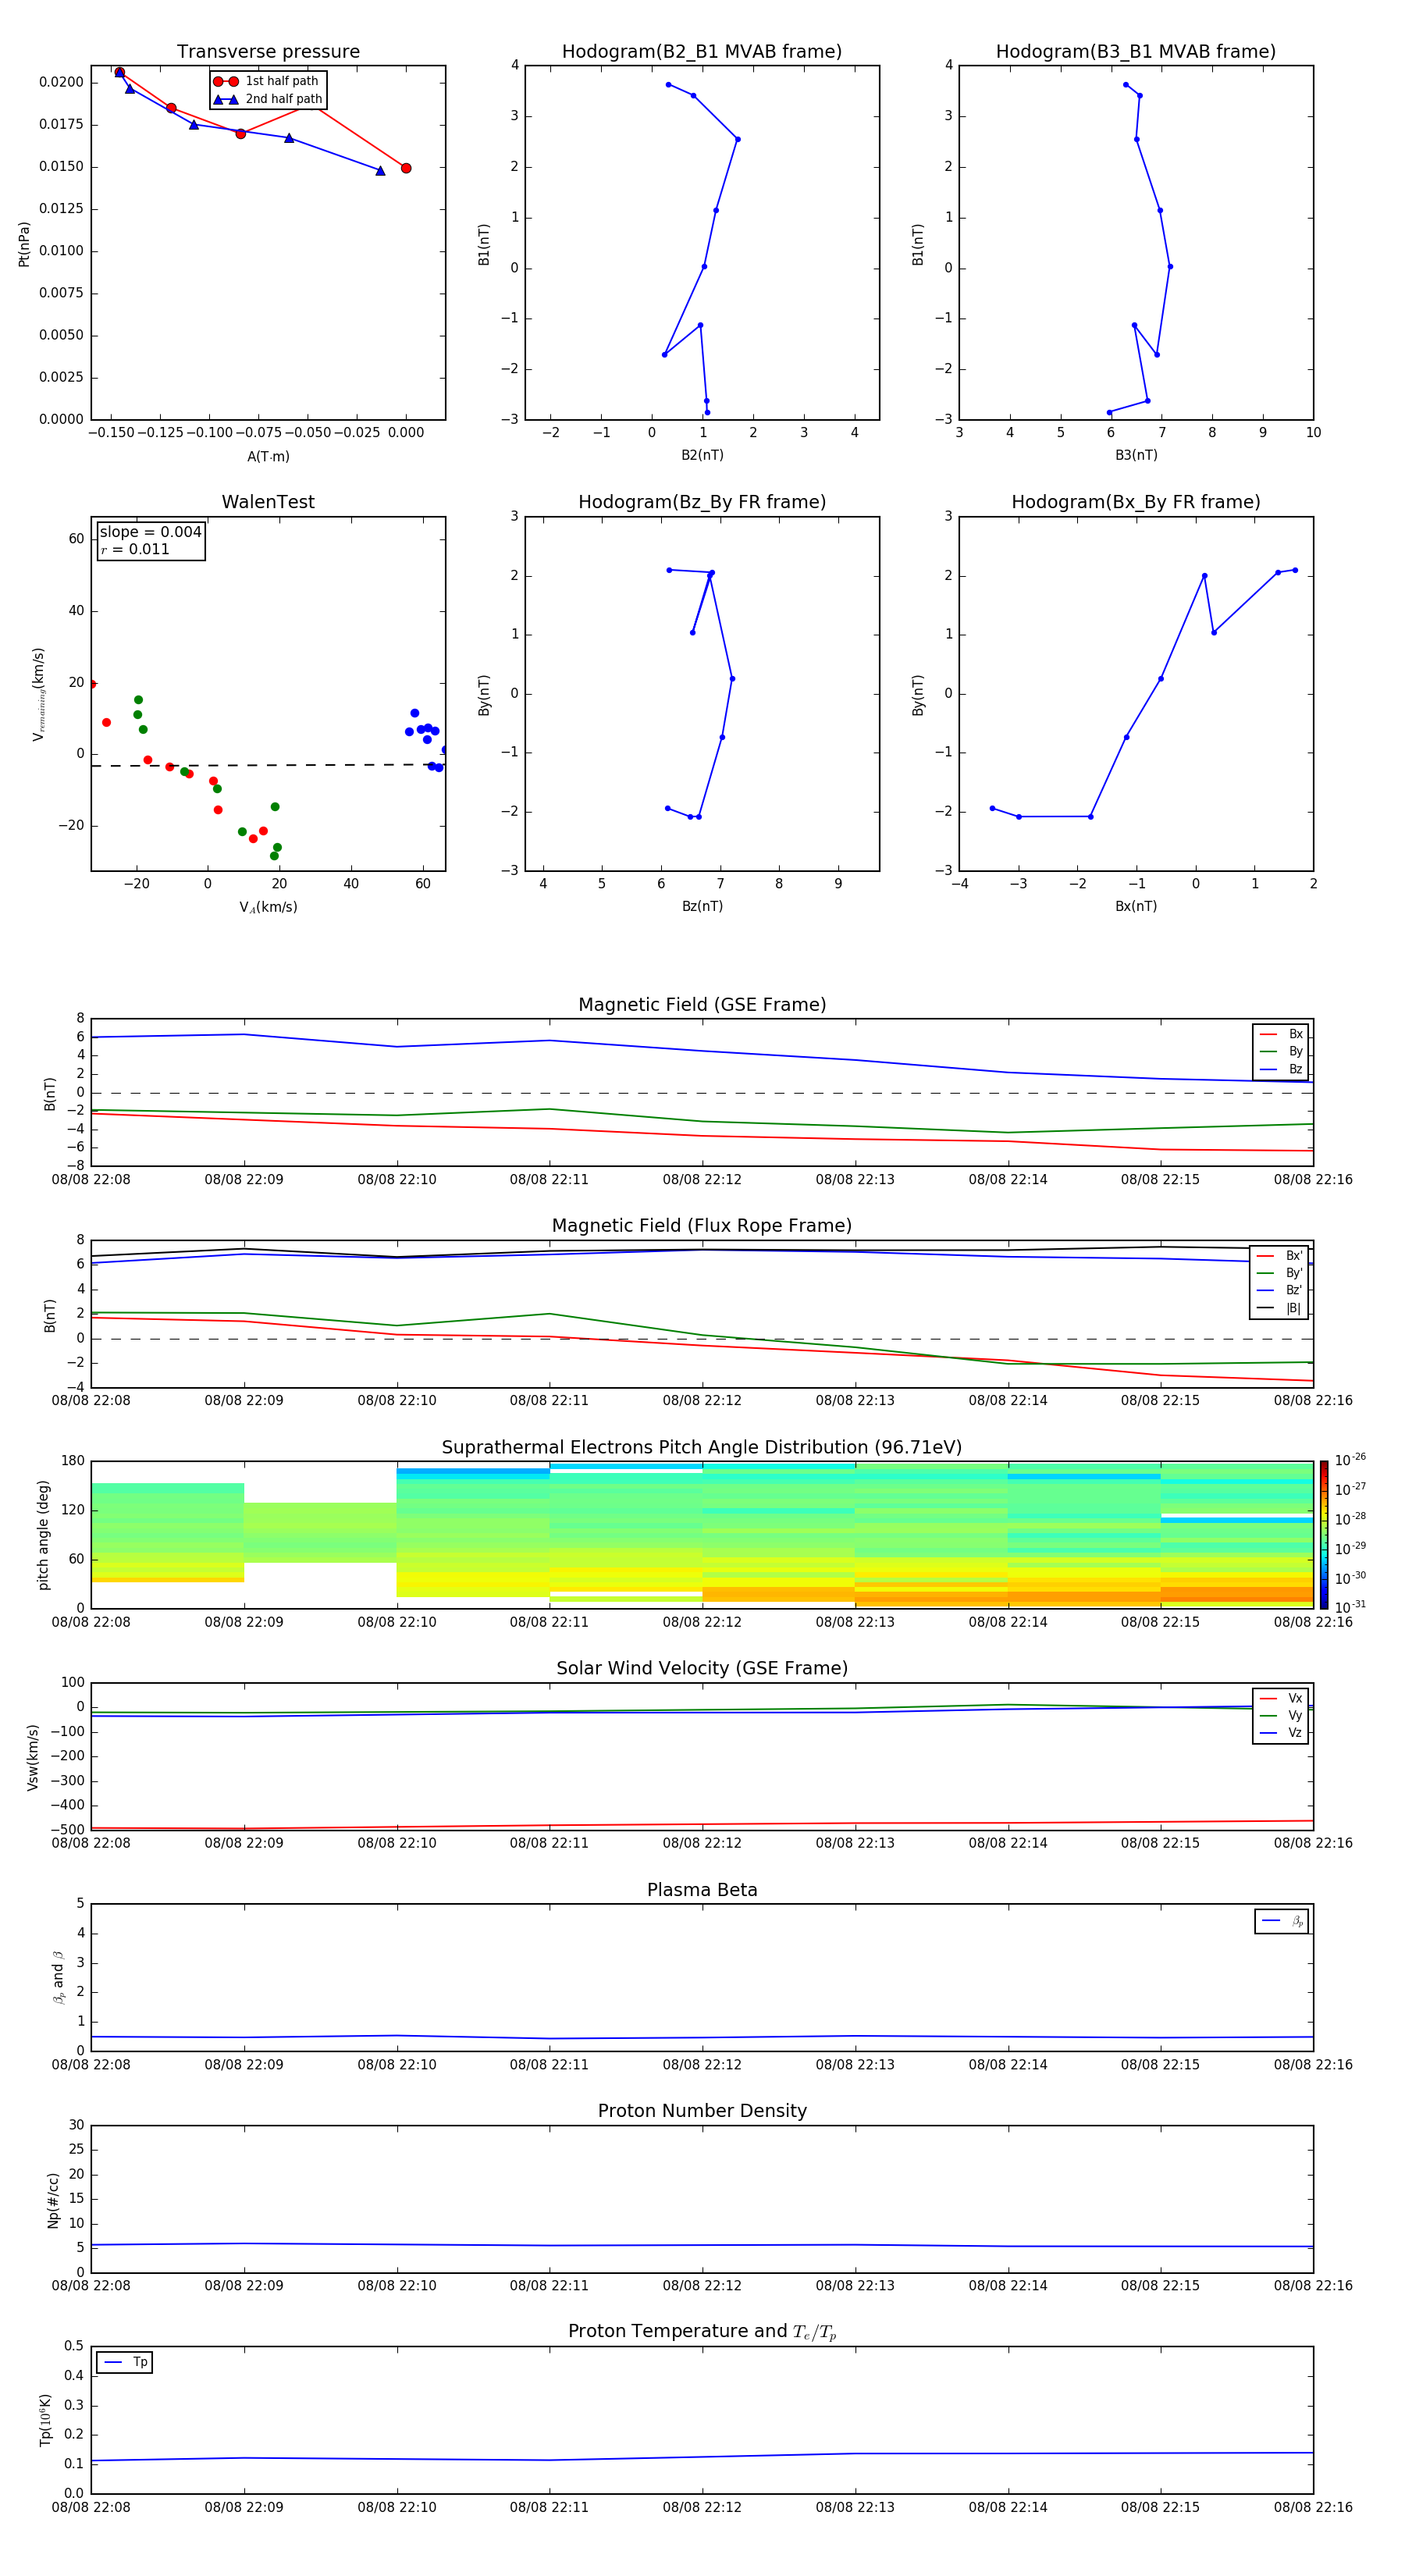Screen dimensions: 1405x2576
Task: Click the |B| legend entry in Flux Rope plot
Action: click(x=1280, y=1308)
